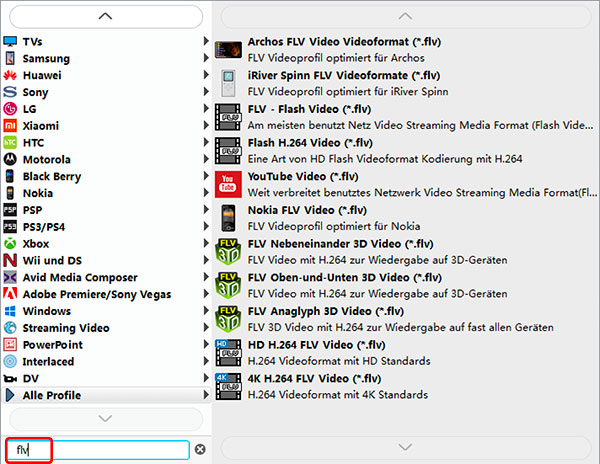Select FLV Oben-und-Unten 3D Video format
The width and height of the screenshot is (600, 464).
point(406,285)
